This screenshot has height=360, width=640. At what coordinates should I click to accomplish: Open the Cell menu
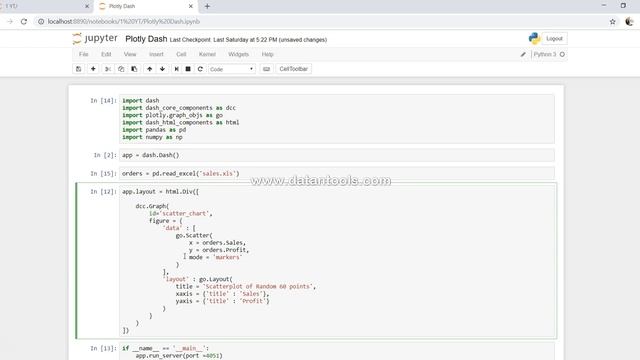pyautogui.click(x=181, y=54)
